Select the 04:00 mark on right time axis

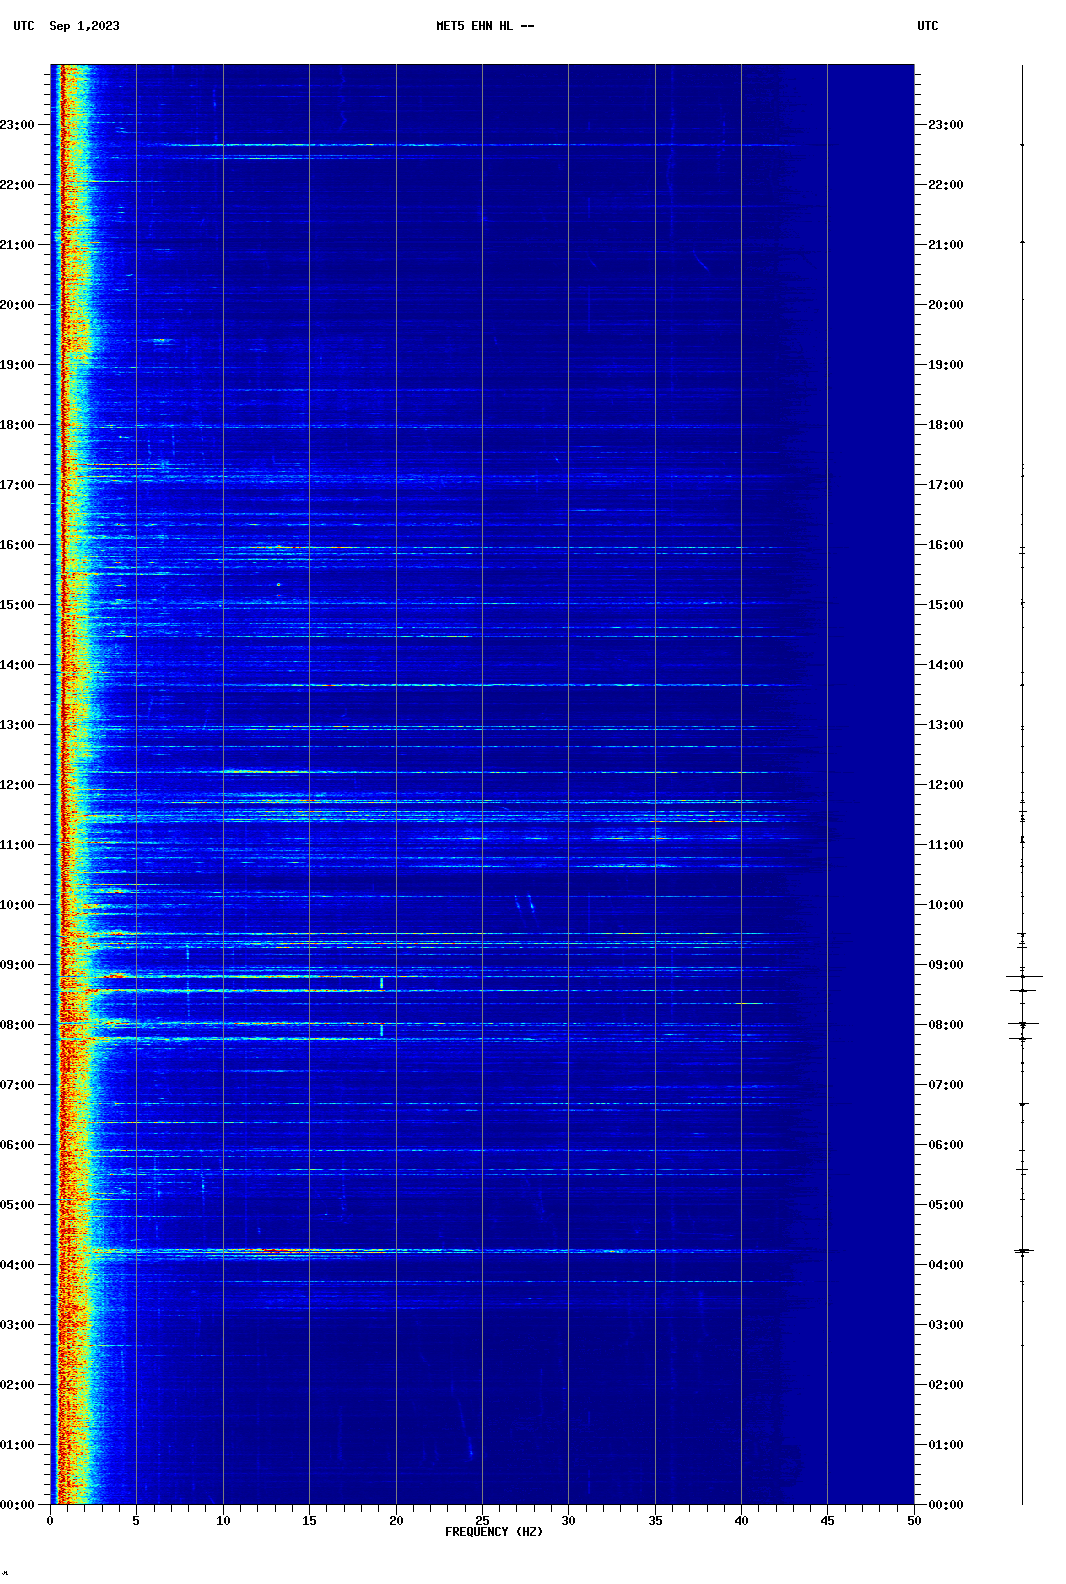pos(945,1265)
